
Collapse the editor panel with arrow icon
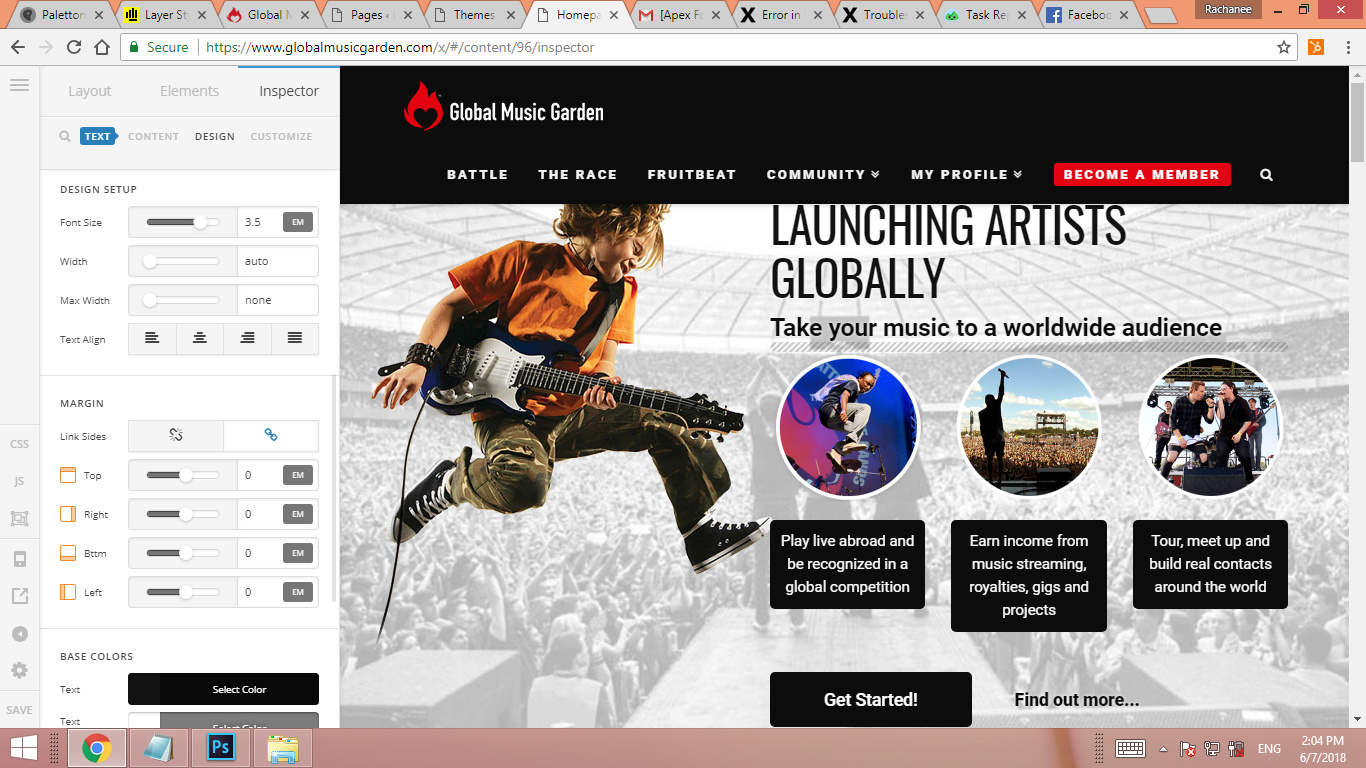19,634
